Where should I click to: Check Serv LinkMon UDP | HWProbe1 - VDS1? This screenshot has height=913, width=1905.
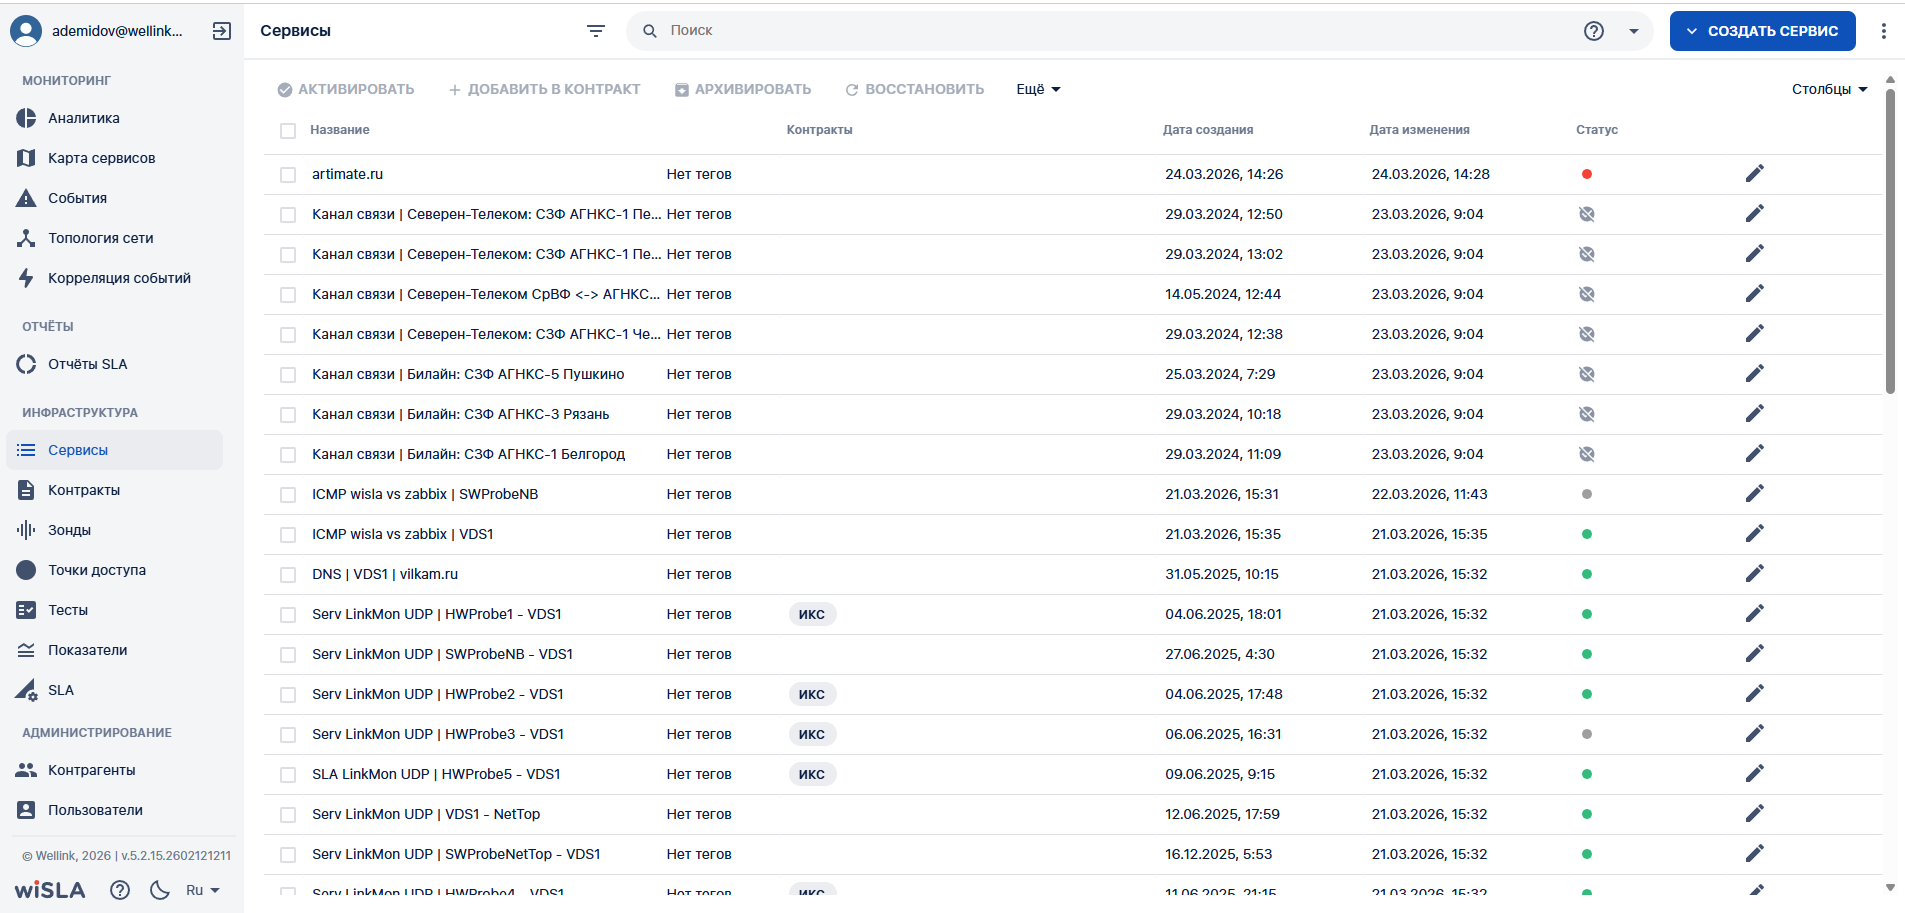288,614
